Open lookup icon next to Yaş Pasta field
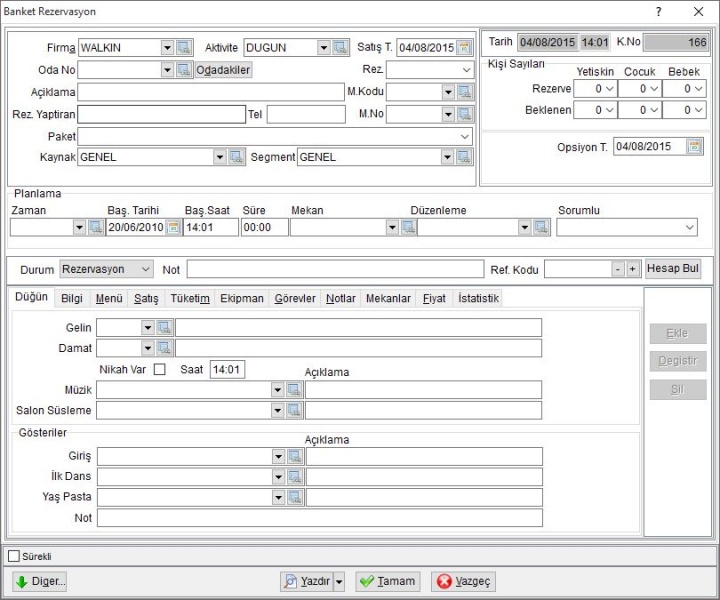 pos(295,497)
